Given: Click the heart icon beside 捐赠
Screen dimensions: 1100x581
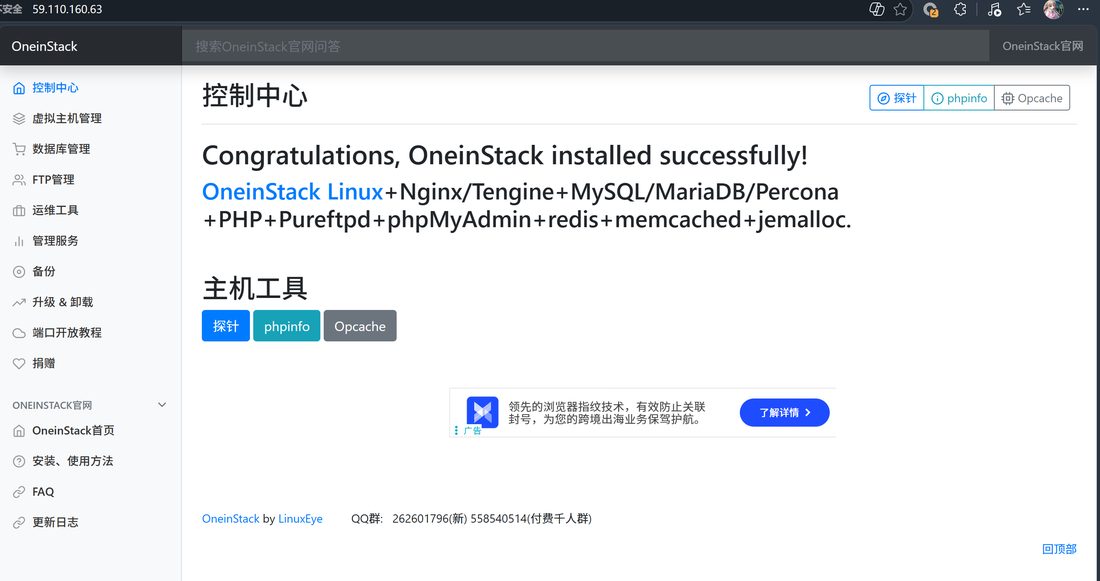Looking at the screenshot, I should tap(19, 363).
